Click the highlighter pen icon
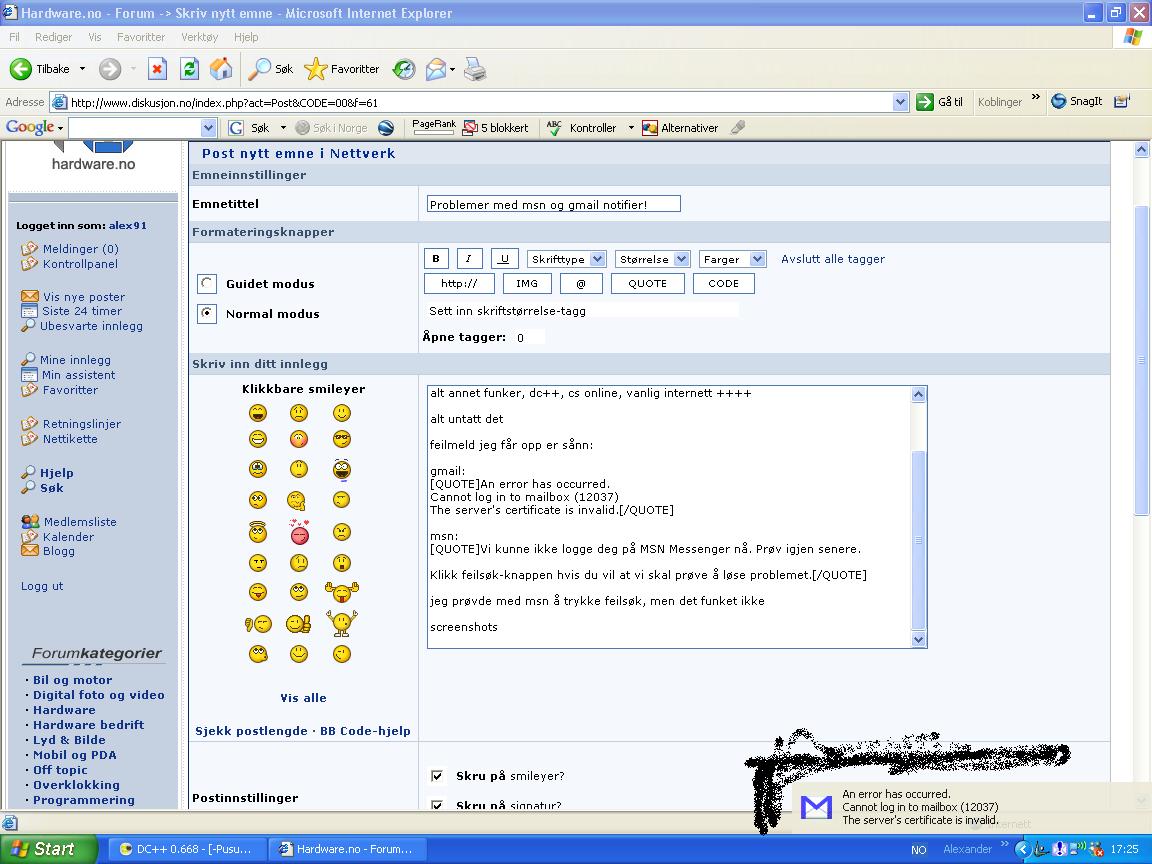The image size is (1152, 864). [x=738, y=128]
